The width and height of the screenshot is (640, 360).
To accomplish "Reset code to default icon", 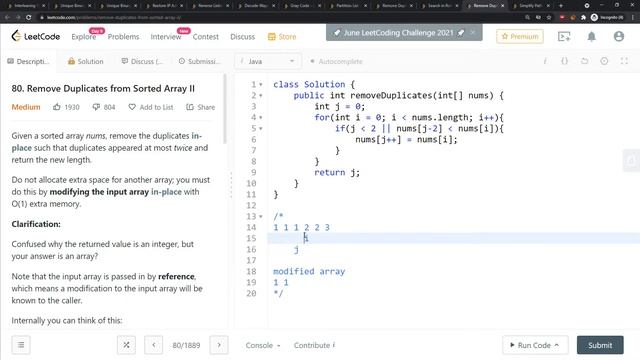I will (584, 61).
